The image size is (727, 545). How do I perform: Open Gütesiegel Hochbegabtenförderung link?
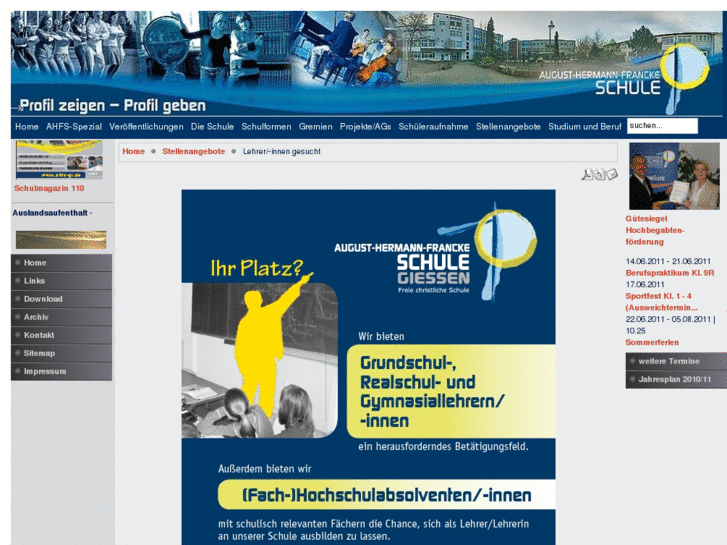point(655,230)
